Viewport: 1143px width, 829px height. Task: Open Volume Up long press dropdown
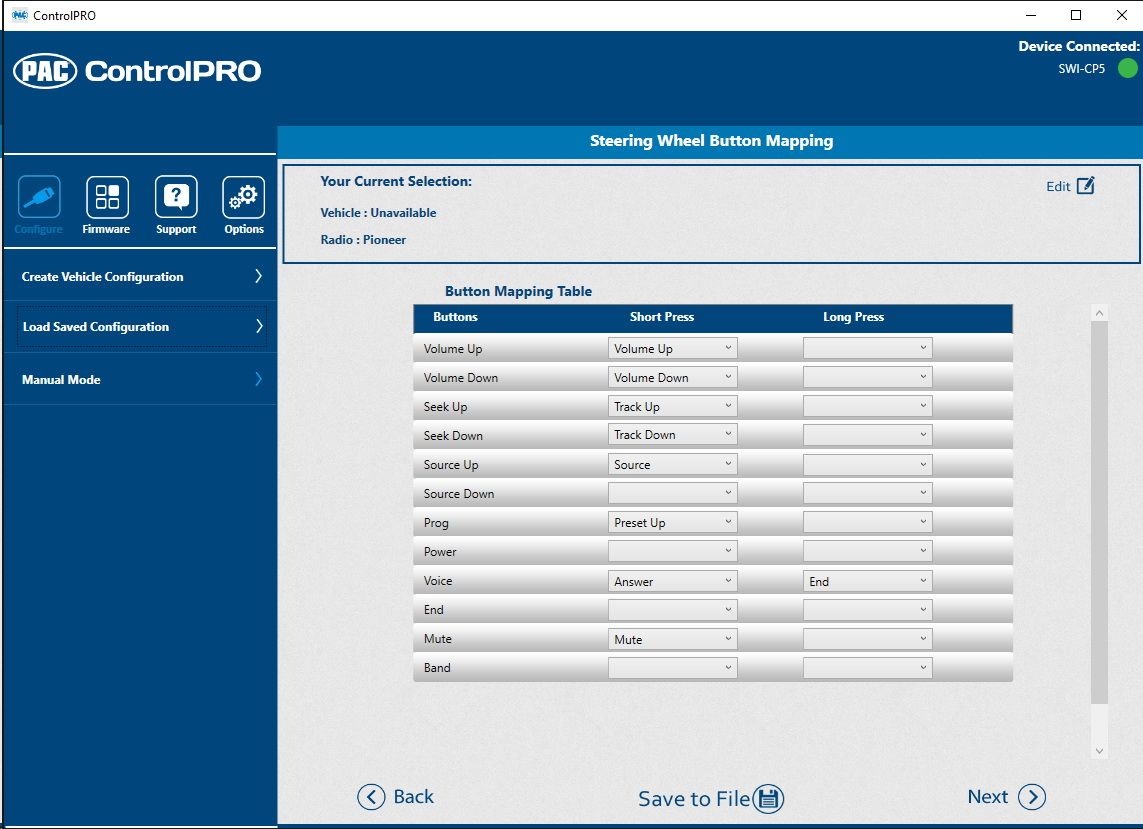coord(867,348)
